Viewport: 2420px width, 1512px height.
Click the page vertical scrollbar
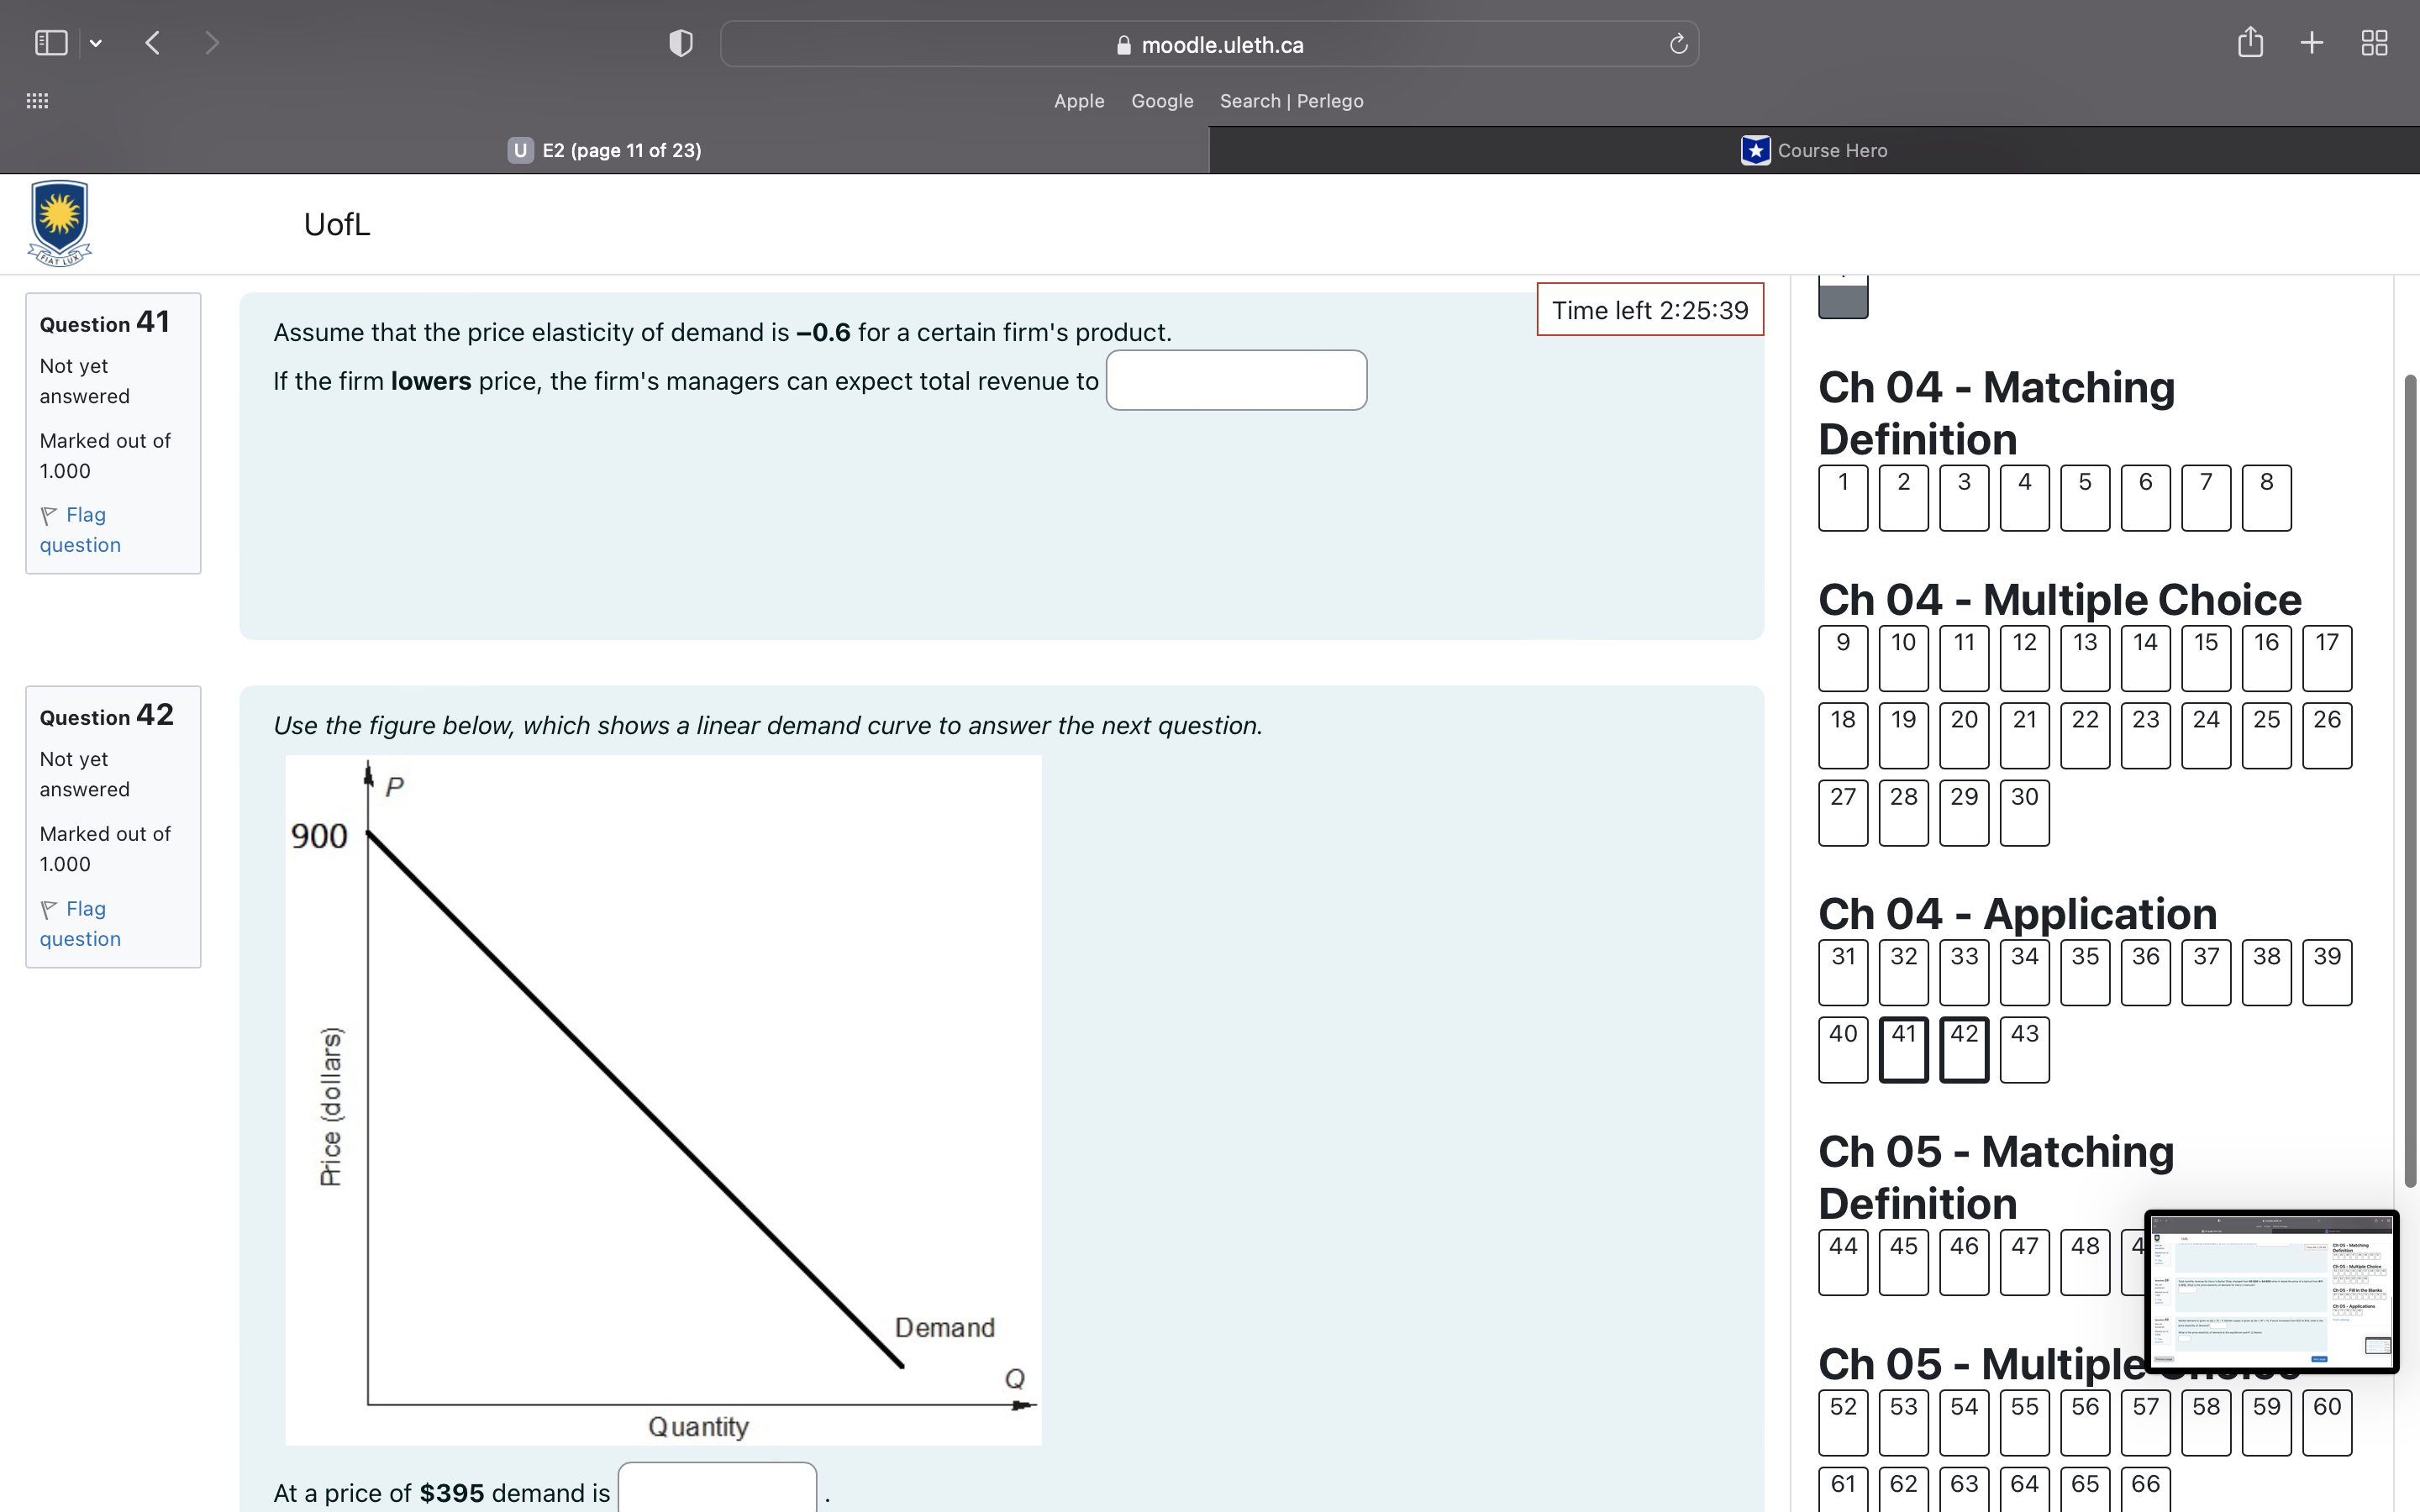[2410, 780]
